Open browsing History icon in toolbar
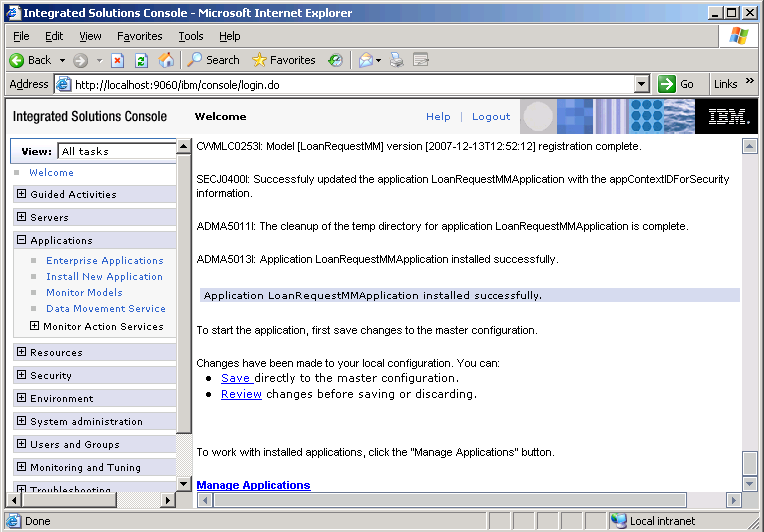Image resolution: width=764 pixels, height=532 pixels. (335, 60)
